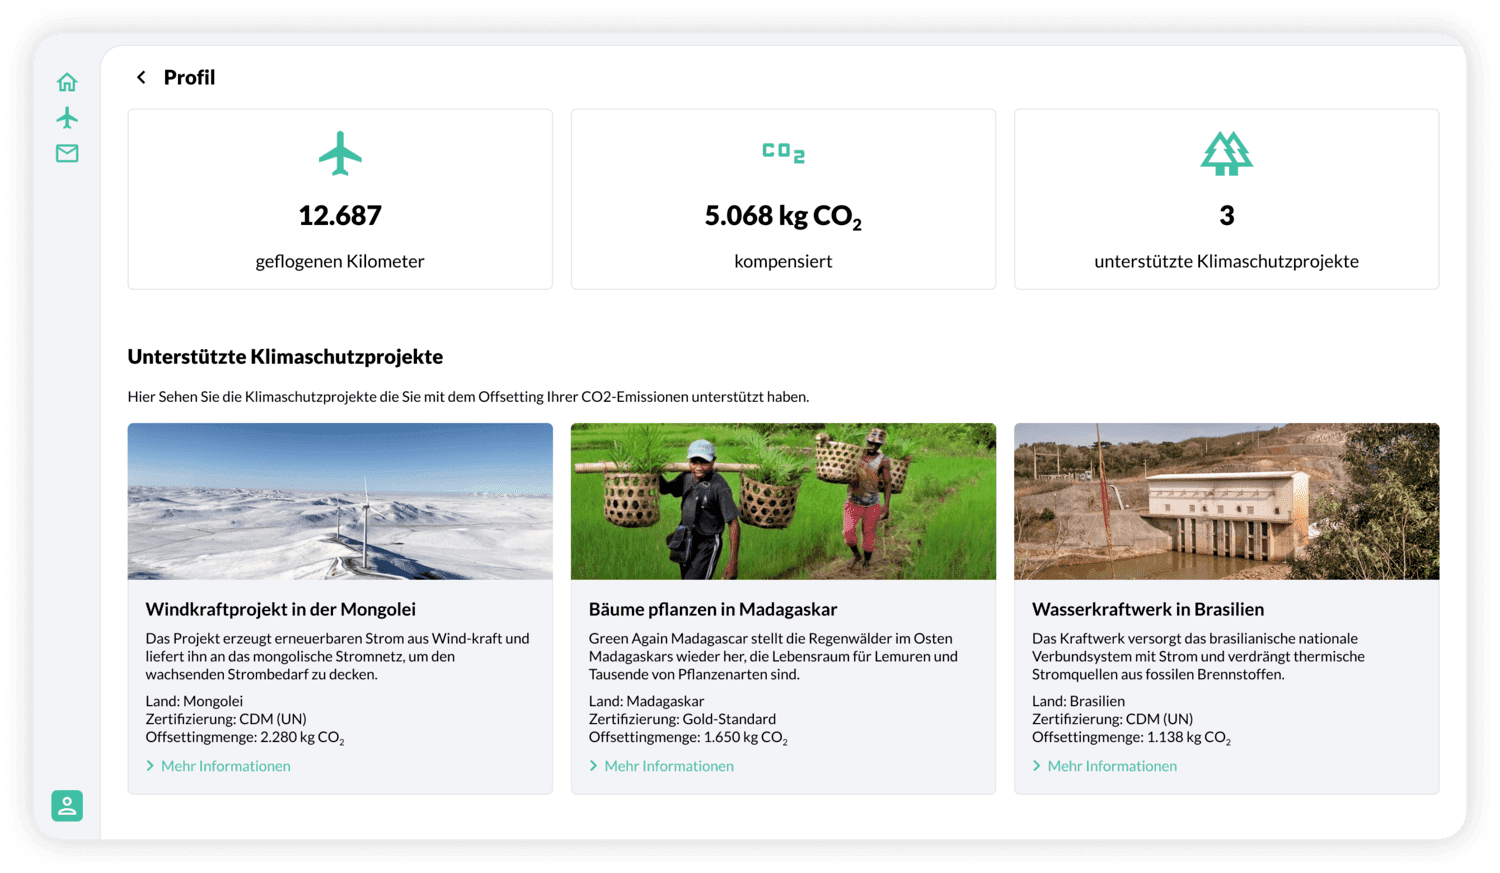Select the Windkraftprojekt in der Mongolei title
The height and width of the screenshot is (873, 1500).
[x=280, y=609]
